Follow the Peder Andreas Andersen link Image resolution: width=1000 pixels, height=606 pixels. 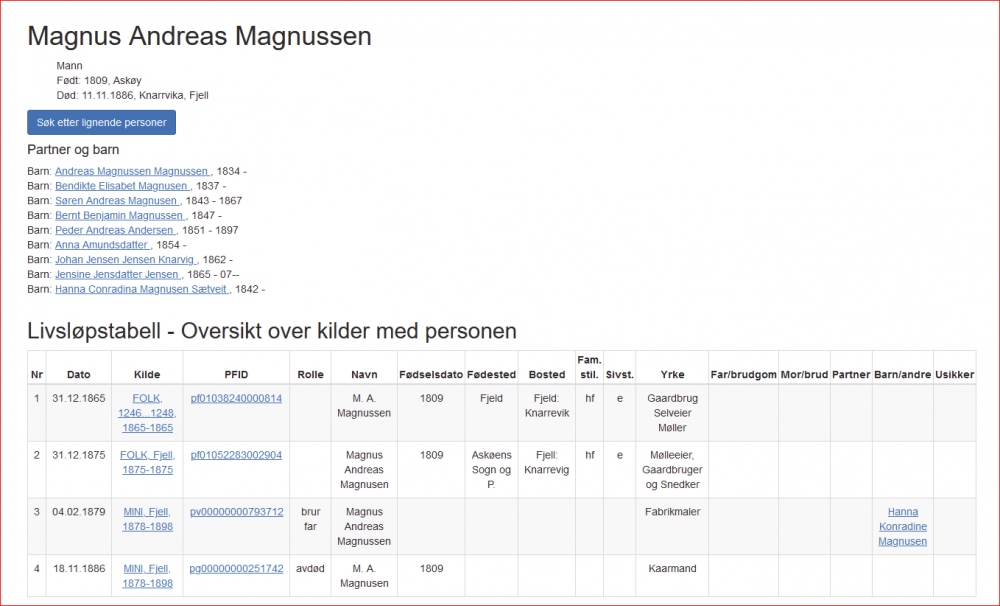pos(115,230)
